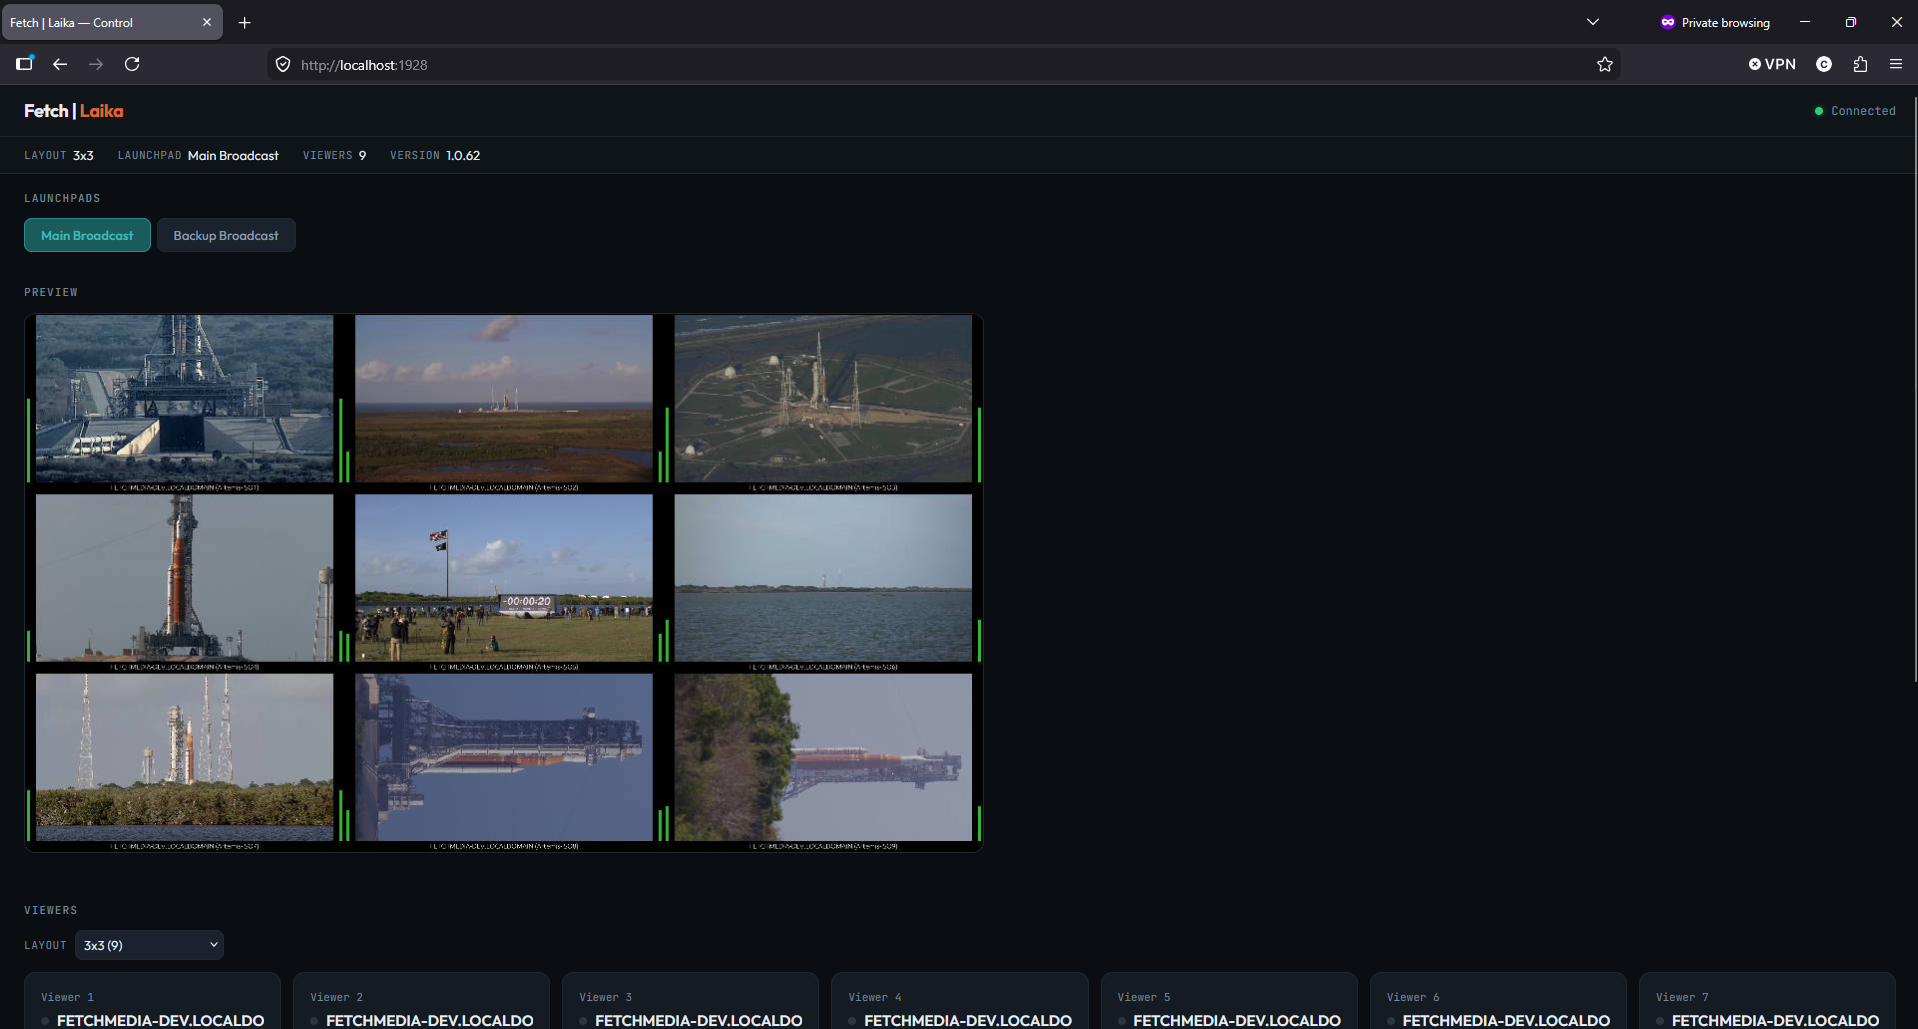Open the Firefox View icon
The width and height of the screenshot is (1918, 1029).
point(24,63)
